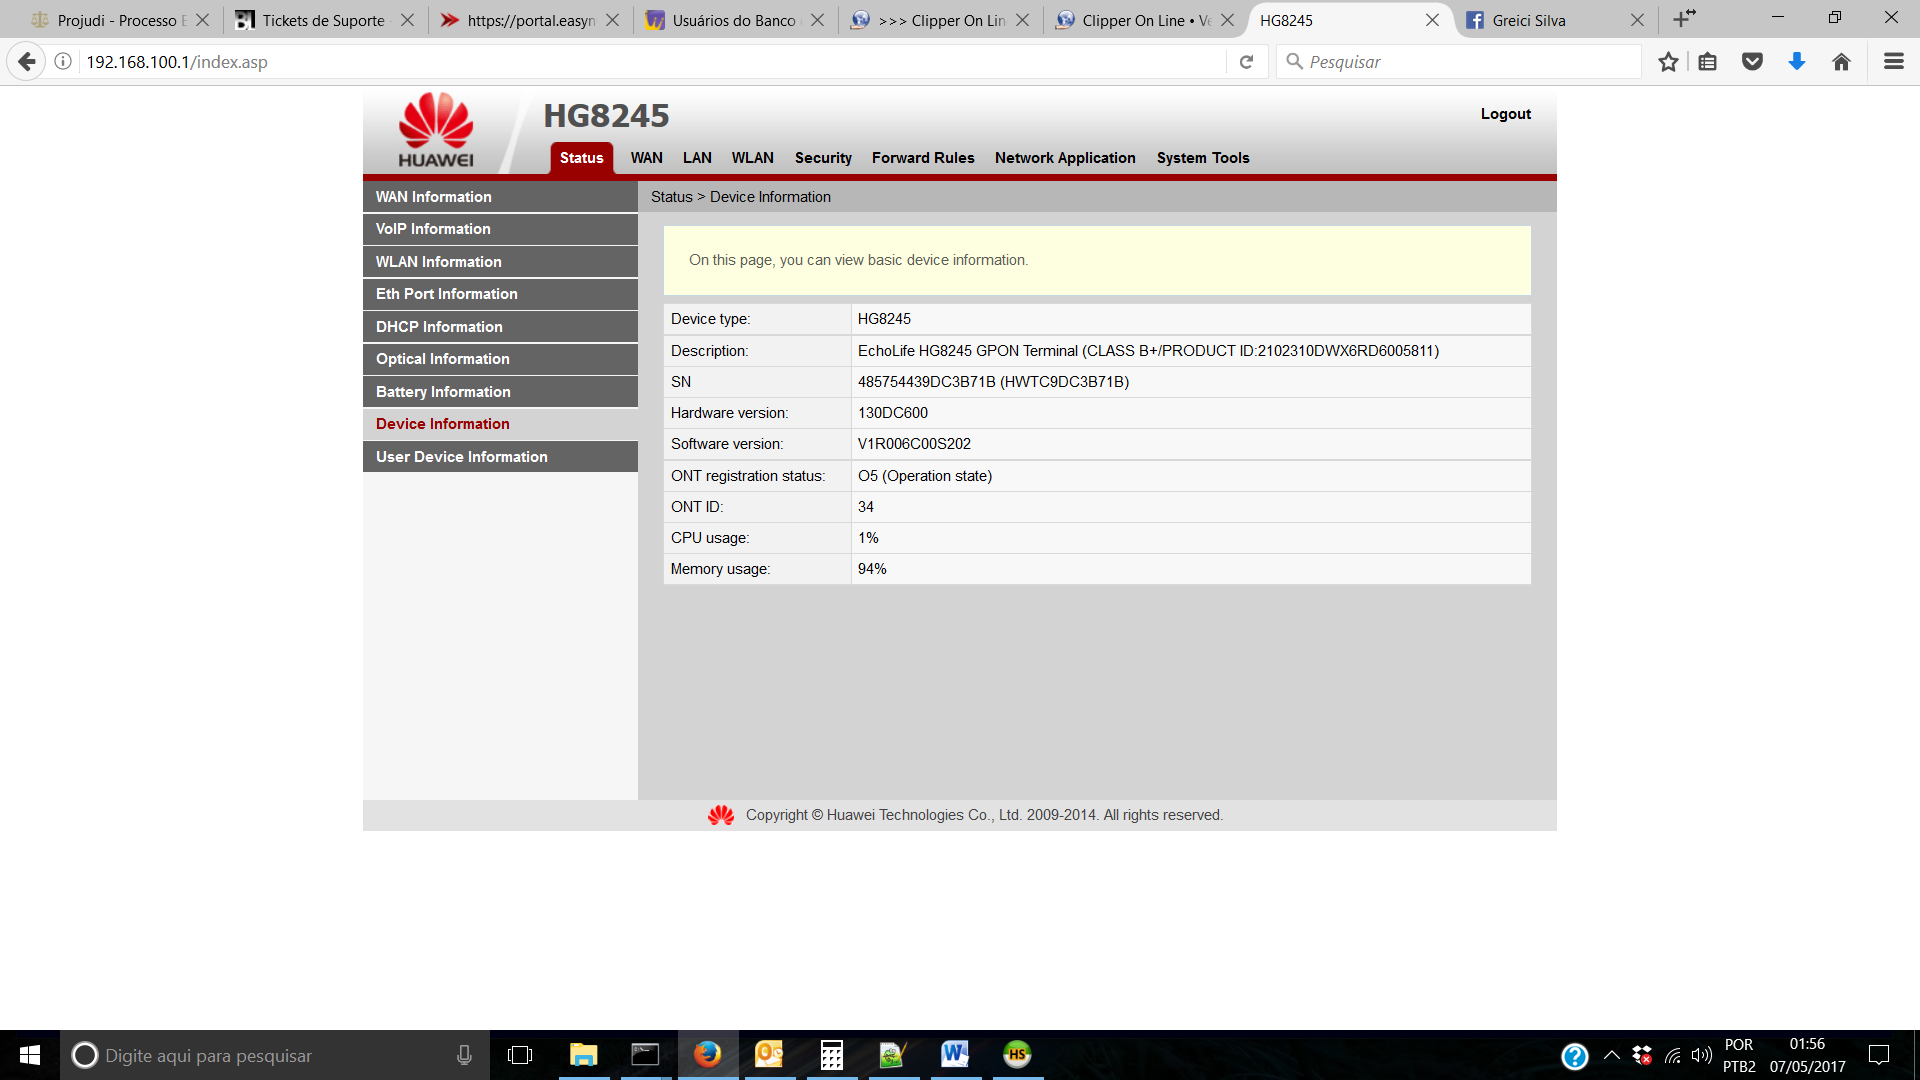Save page to Pocket icon
1920x1080 pixels.
coord(1752,62)
